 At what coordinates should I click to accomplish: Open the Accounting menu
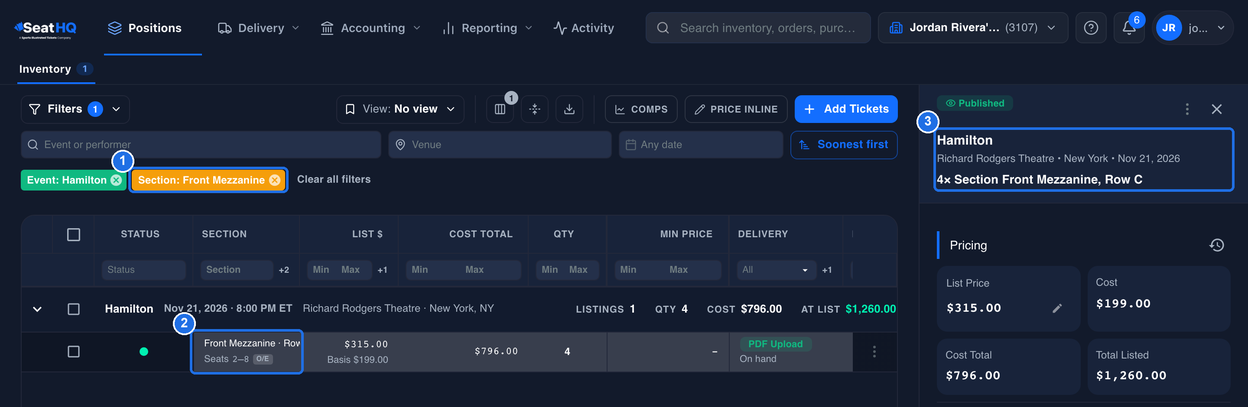[x=371, y=28]
